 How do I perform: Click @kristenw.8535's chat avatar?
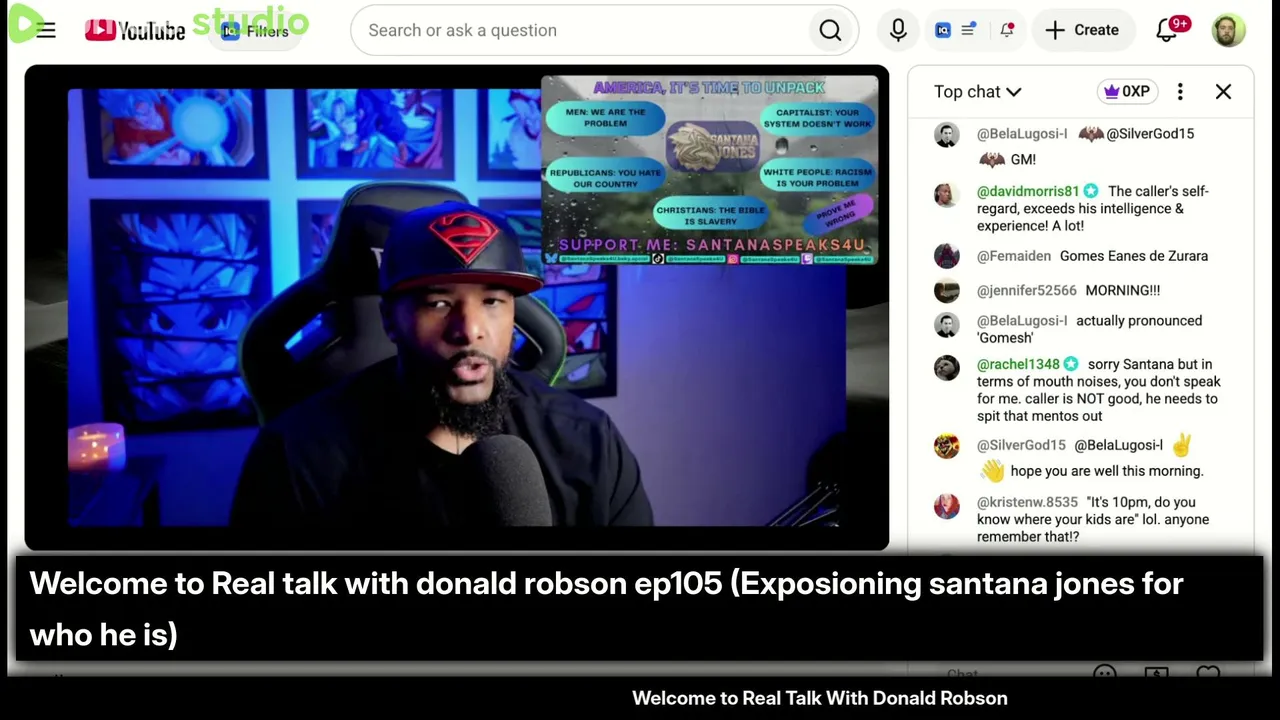tap(946, 506)
